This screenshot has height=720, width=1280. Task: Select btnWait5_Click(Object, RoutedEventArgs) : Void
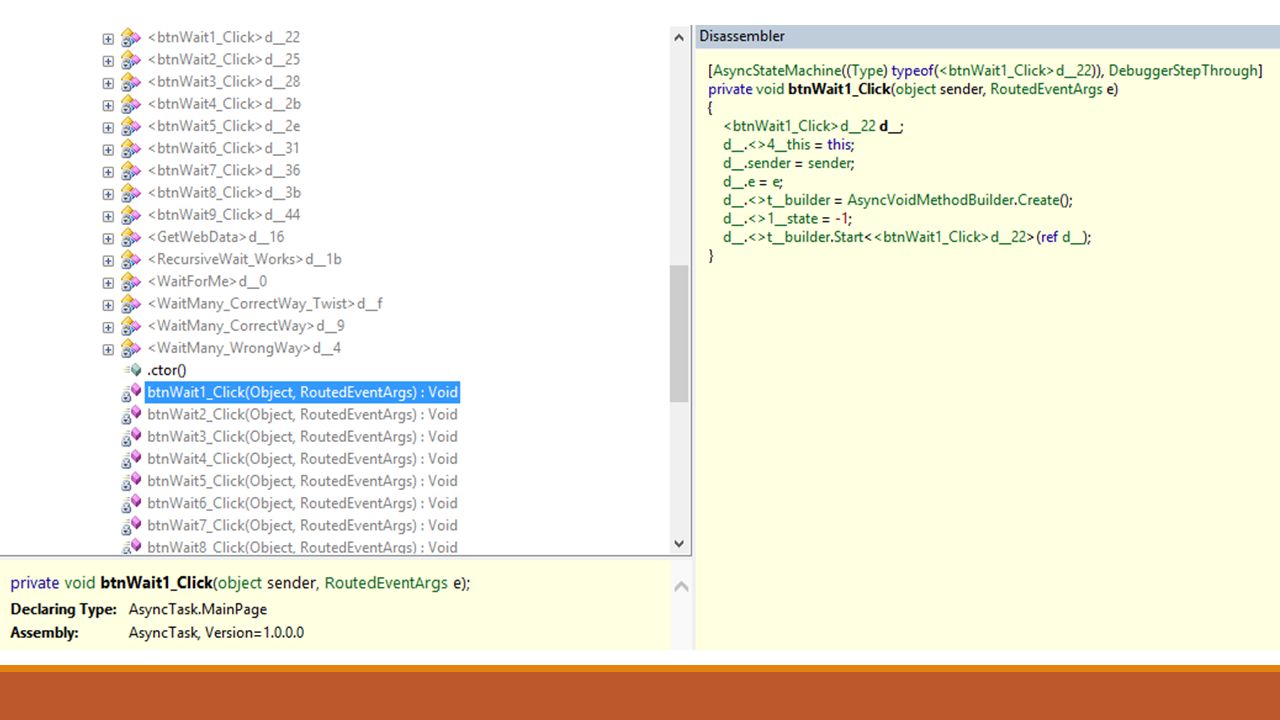tap(302, 481)
